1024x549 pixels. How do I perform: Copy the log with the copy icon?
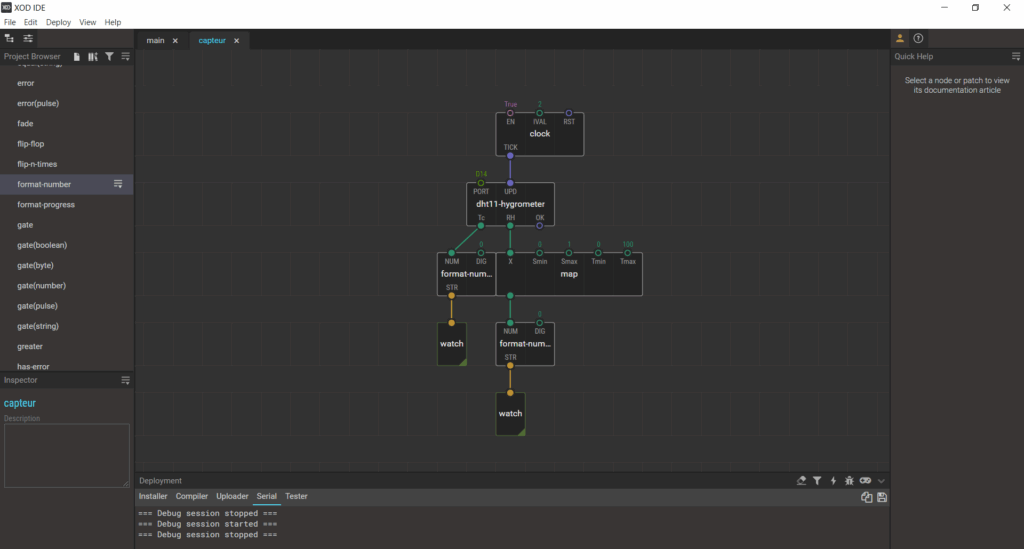tap(867, 497)
